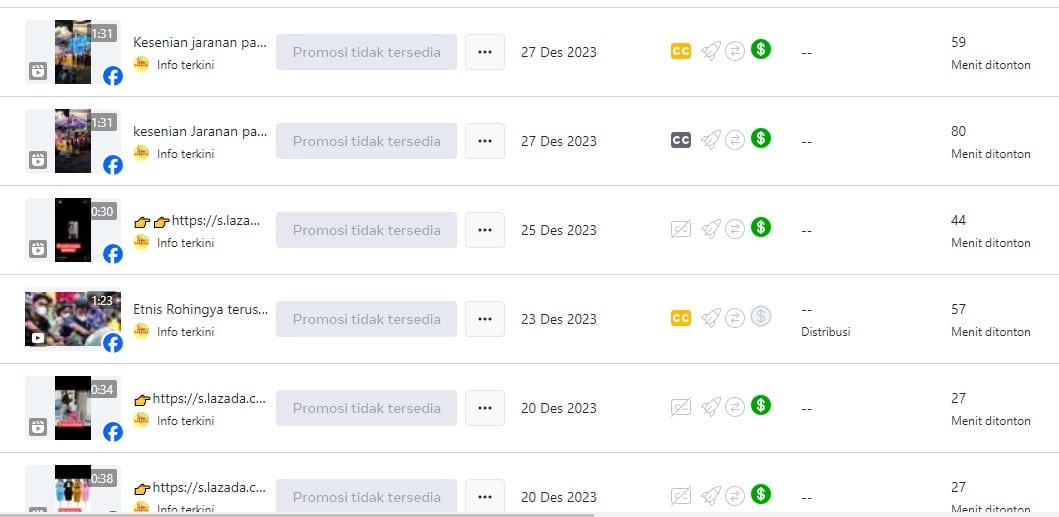1059x517 pixels.
Task: Open three-dot menu for first Kesenian jaranan video
Action: coord(485,52)
